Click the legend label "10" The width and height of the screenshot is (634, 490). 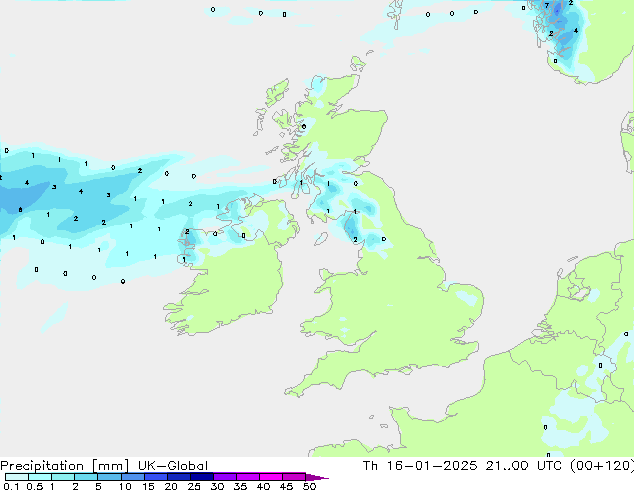(x=125, y=486)
